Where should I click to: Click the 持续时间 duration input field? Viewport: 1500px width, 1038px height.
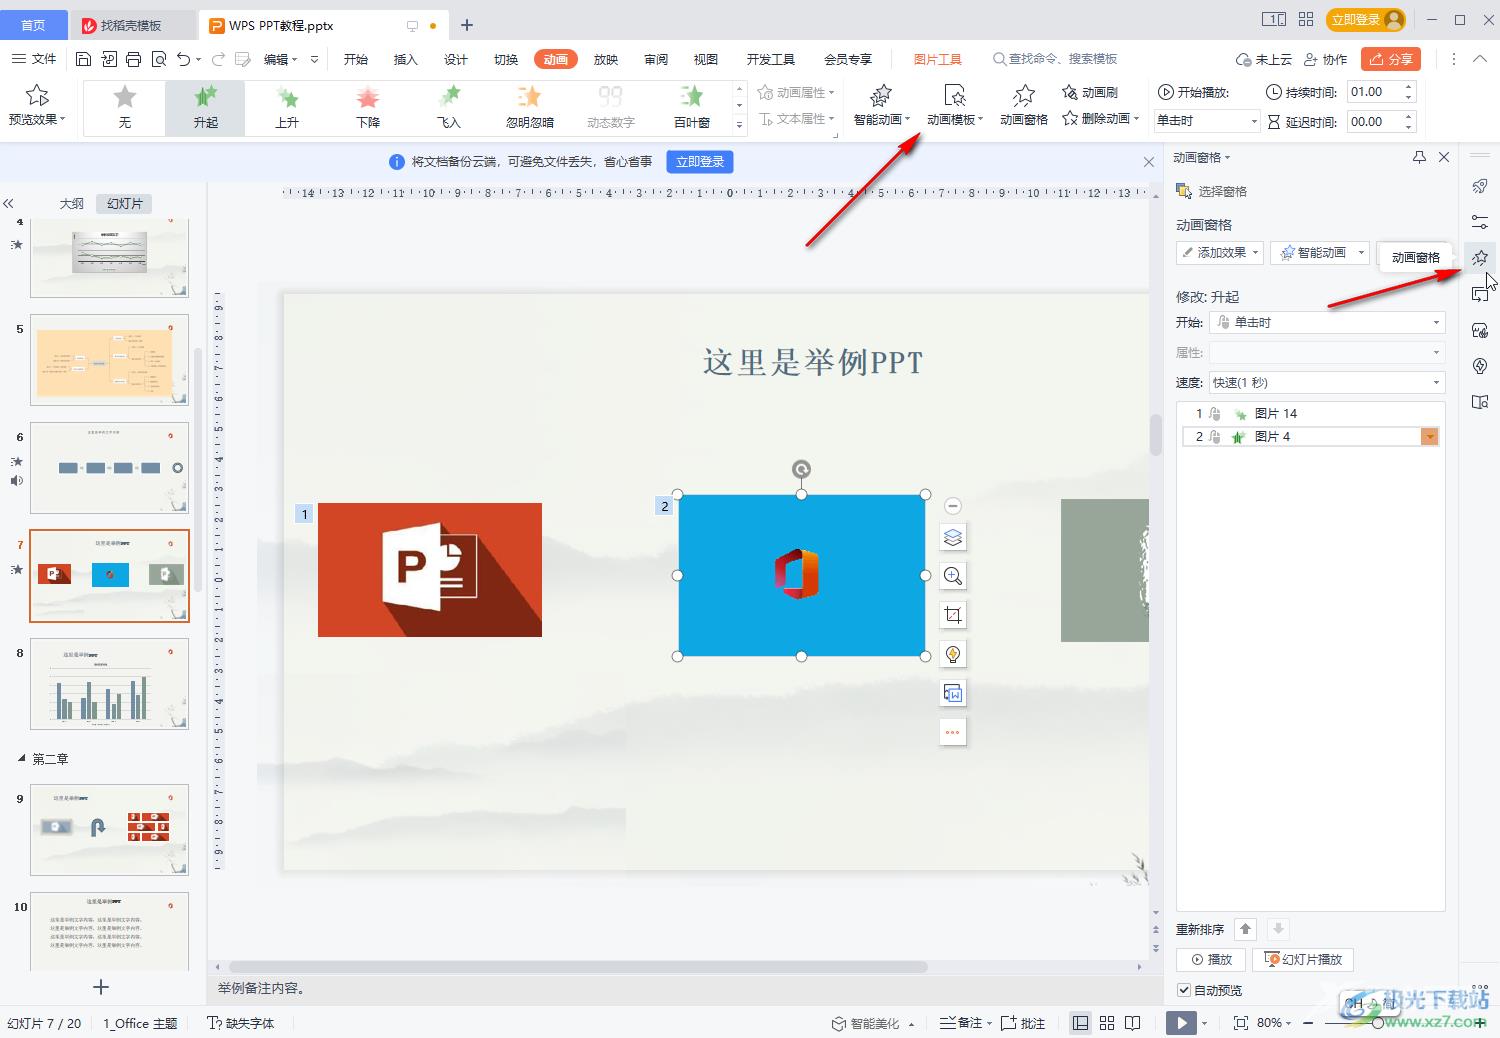(x=1374, y=92)
